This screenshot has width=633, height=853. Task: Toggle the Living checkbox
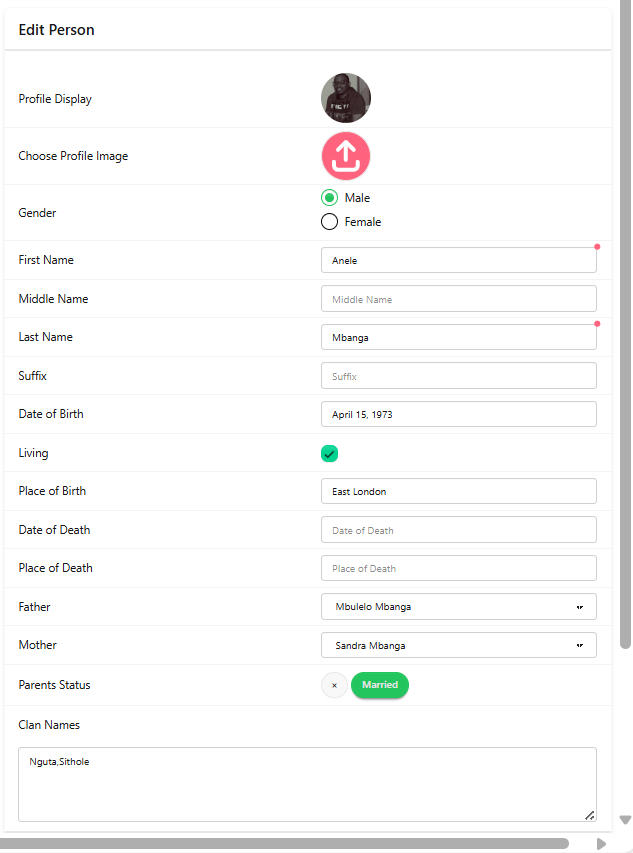[329, 454]
